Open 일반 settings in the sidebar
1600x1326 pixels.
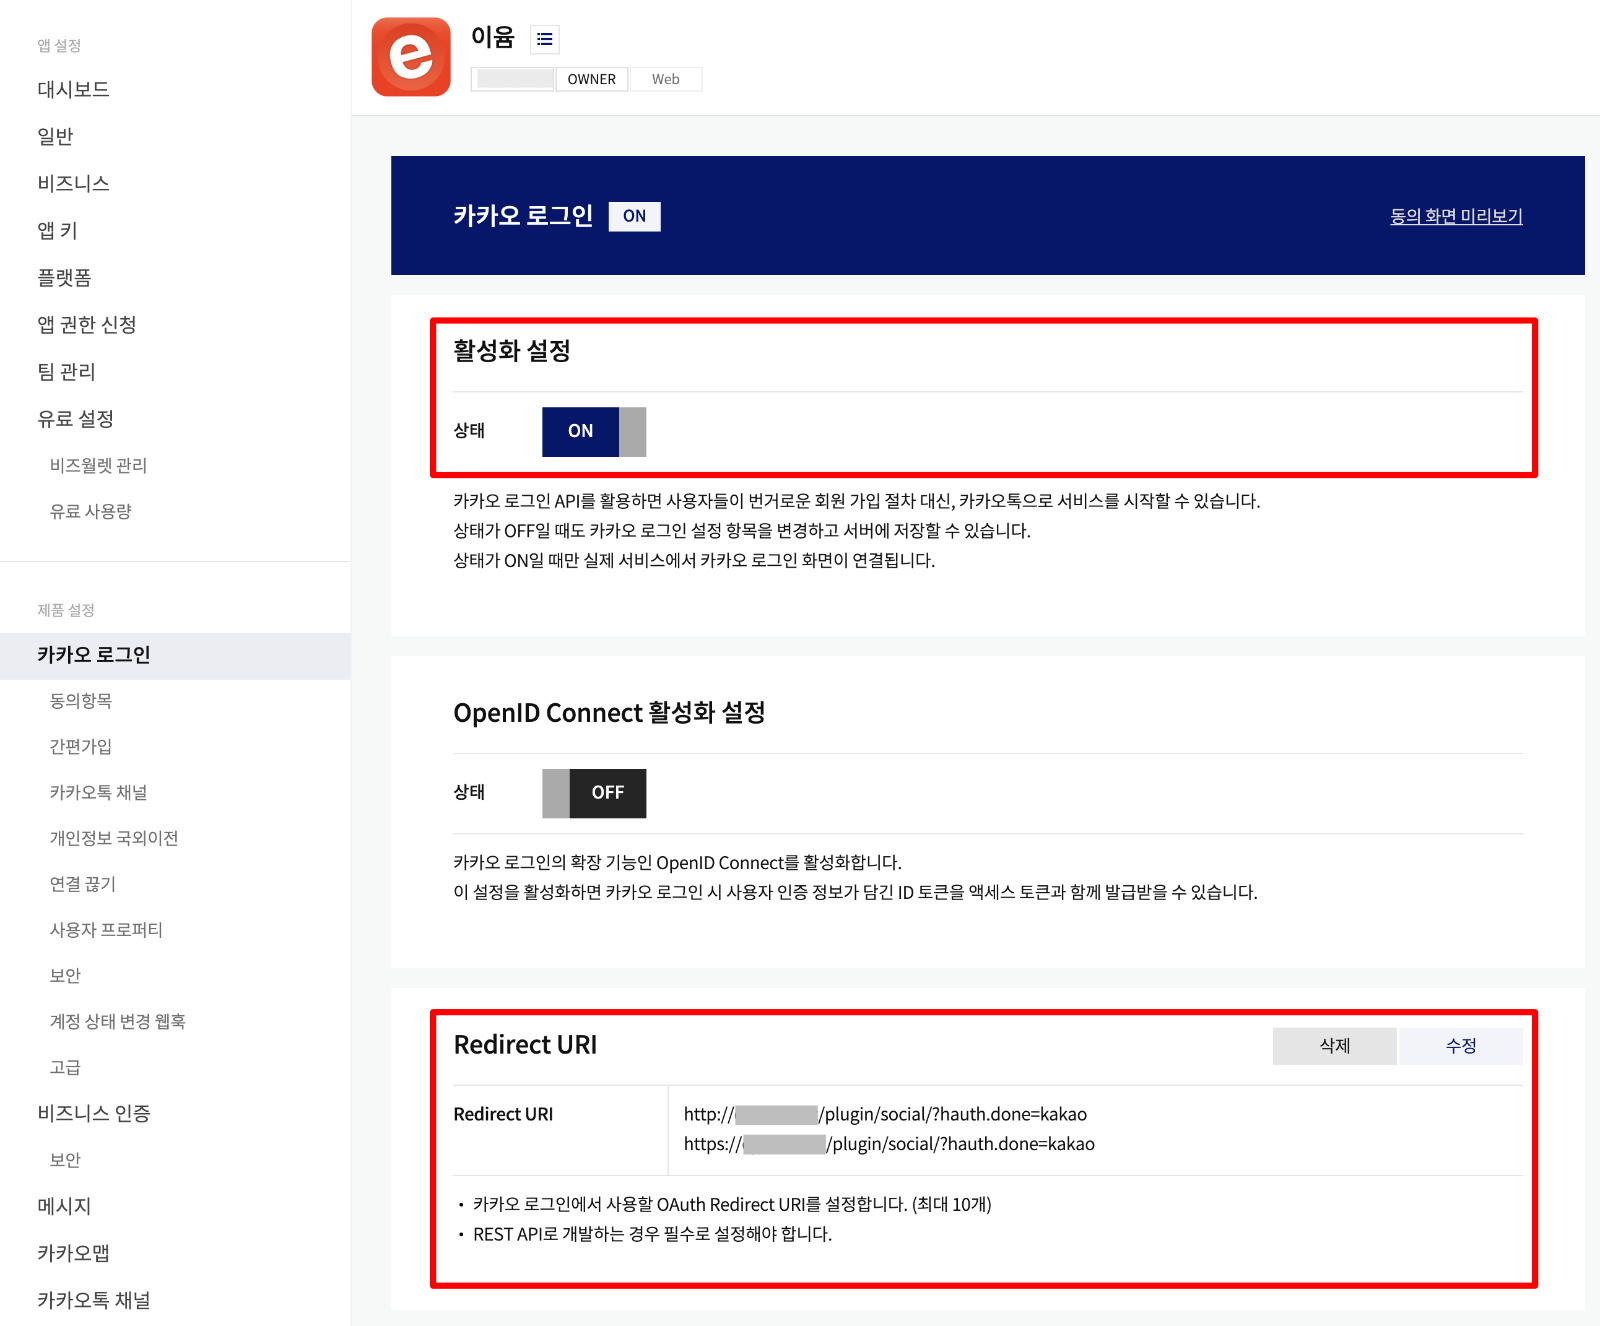[55, 136]
